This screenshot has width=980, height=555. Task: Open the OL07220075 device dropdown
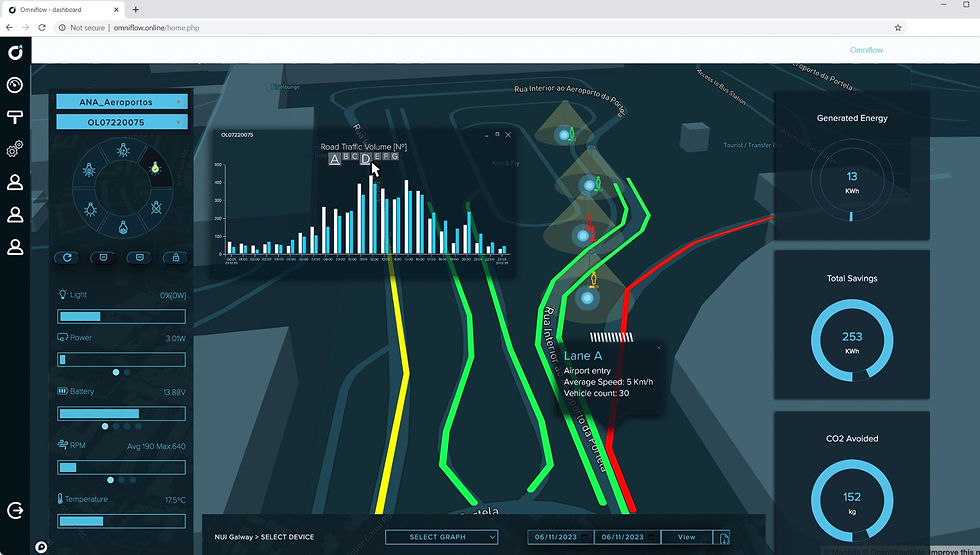click(122, 122)
